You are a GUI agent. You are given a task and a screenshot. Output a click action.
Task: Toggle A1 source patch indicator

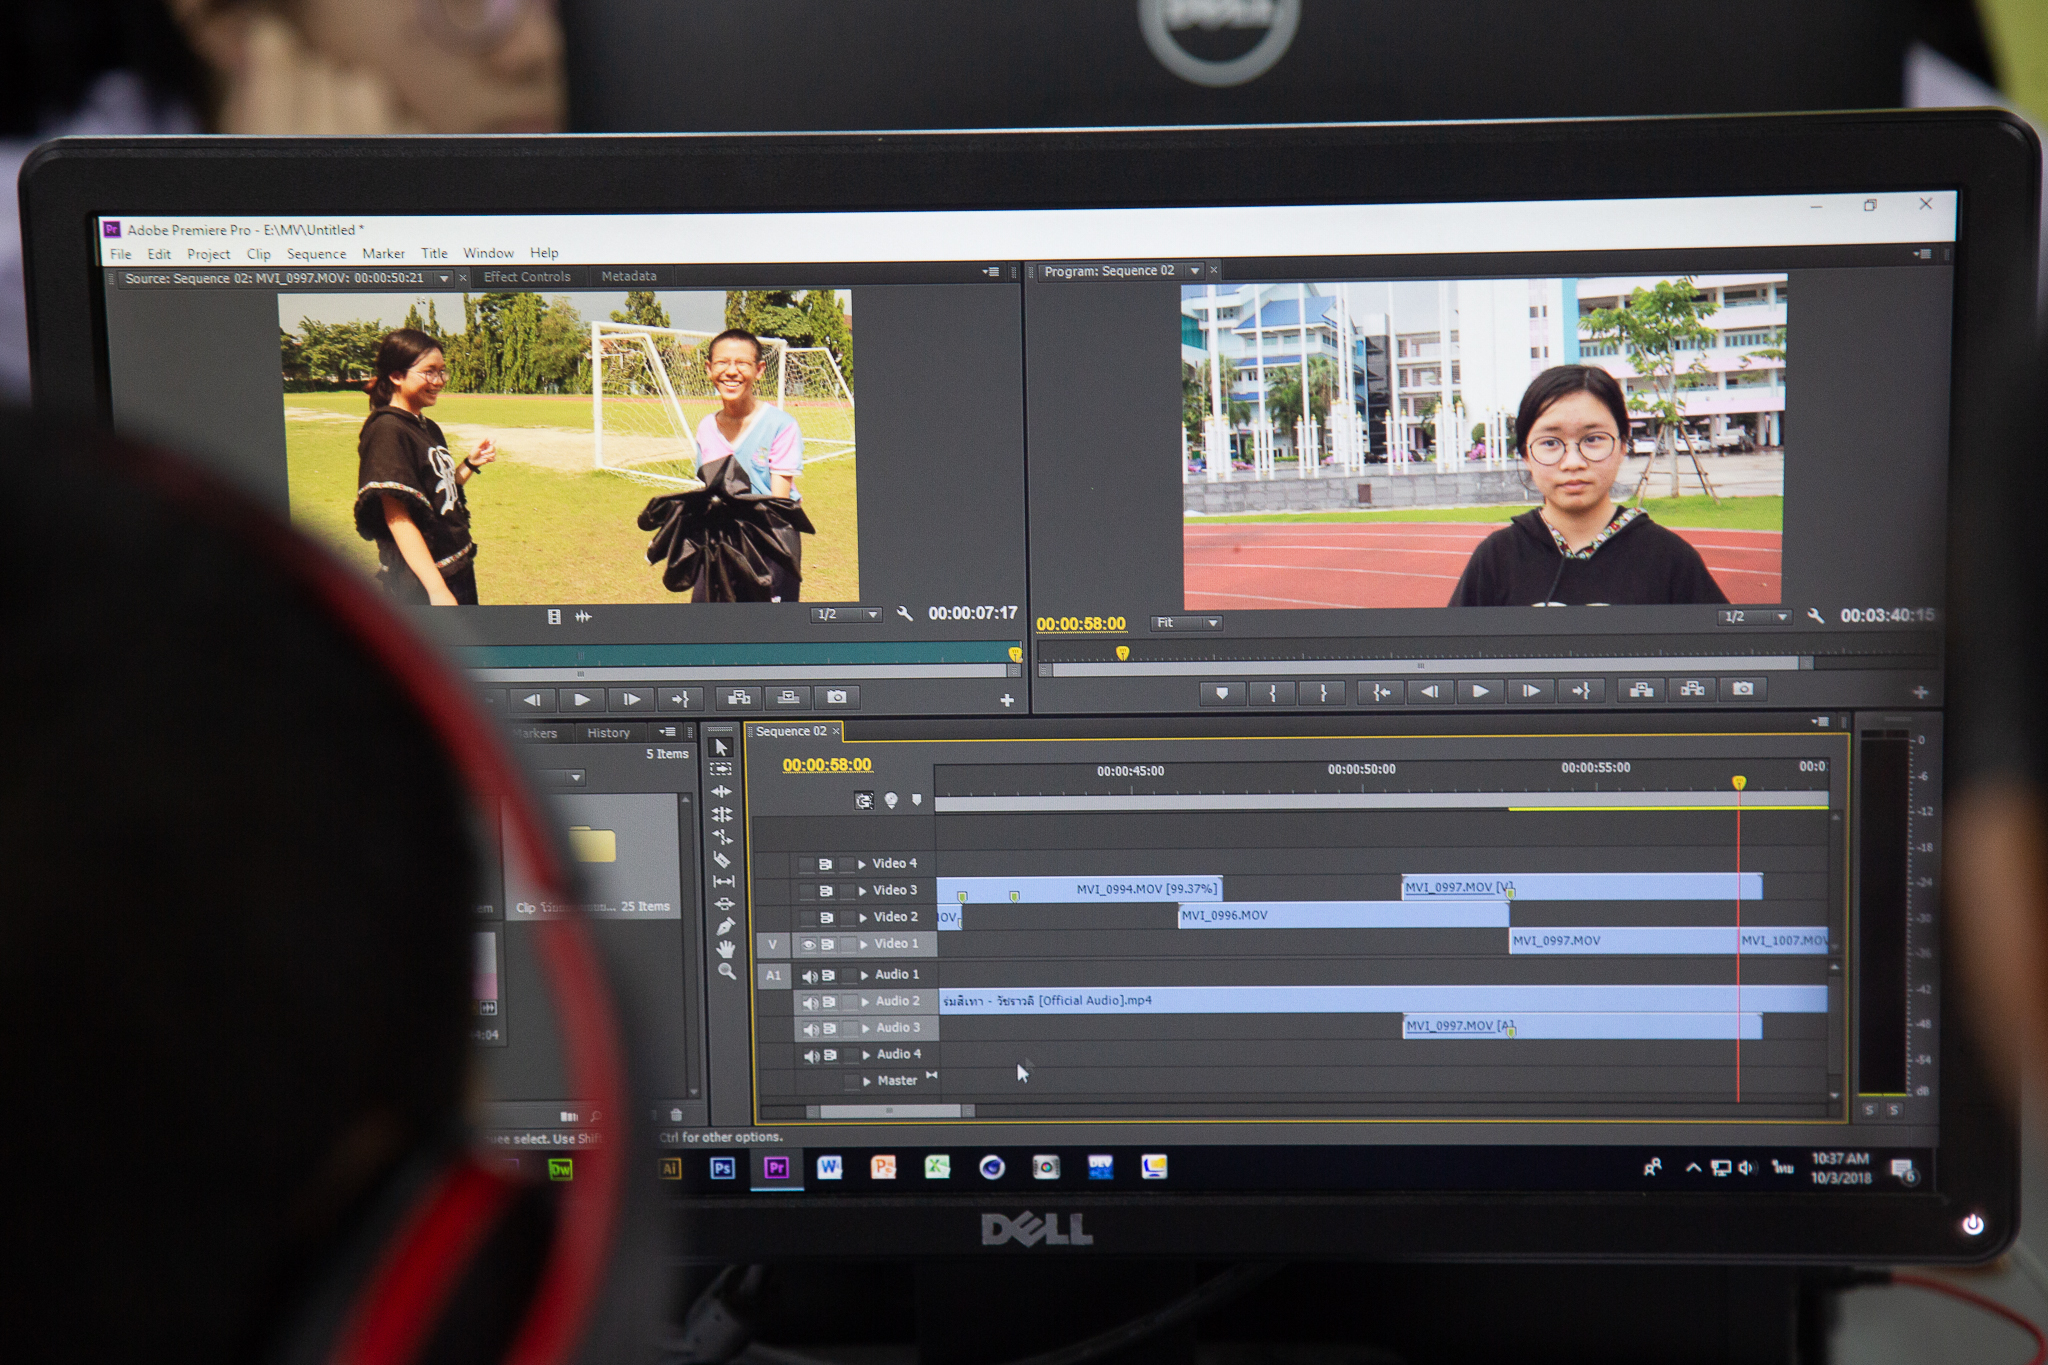pyautogui.click(x=773, y=975)
